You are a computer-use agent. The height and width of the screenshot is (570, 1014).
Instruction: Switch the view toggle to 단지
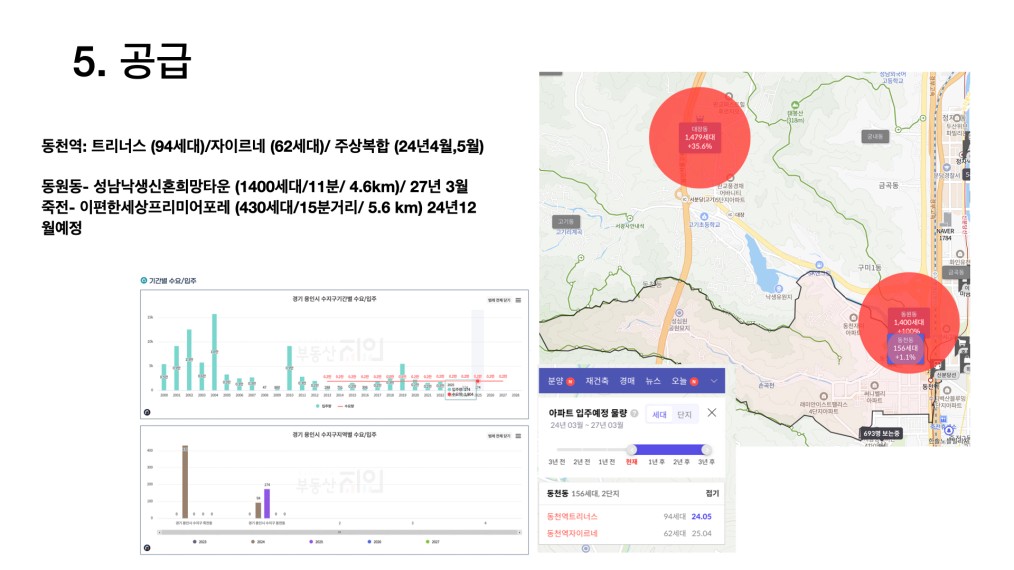pos(684,414)
